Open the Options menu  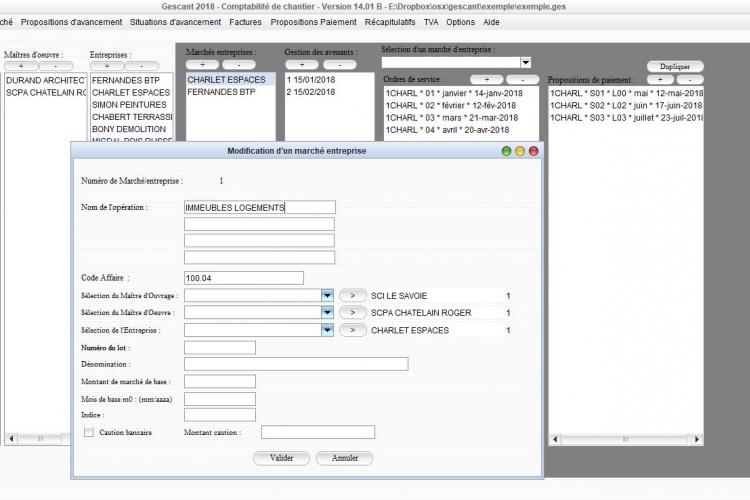click(x=461, y=22)
